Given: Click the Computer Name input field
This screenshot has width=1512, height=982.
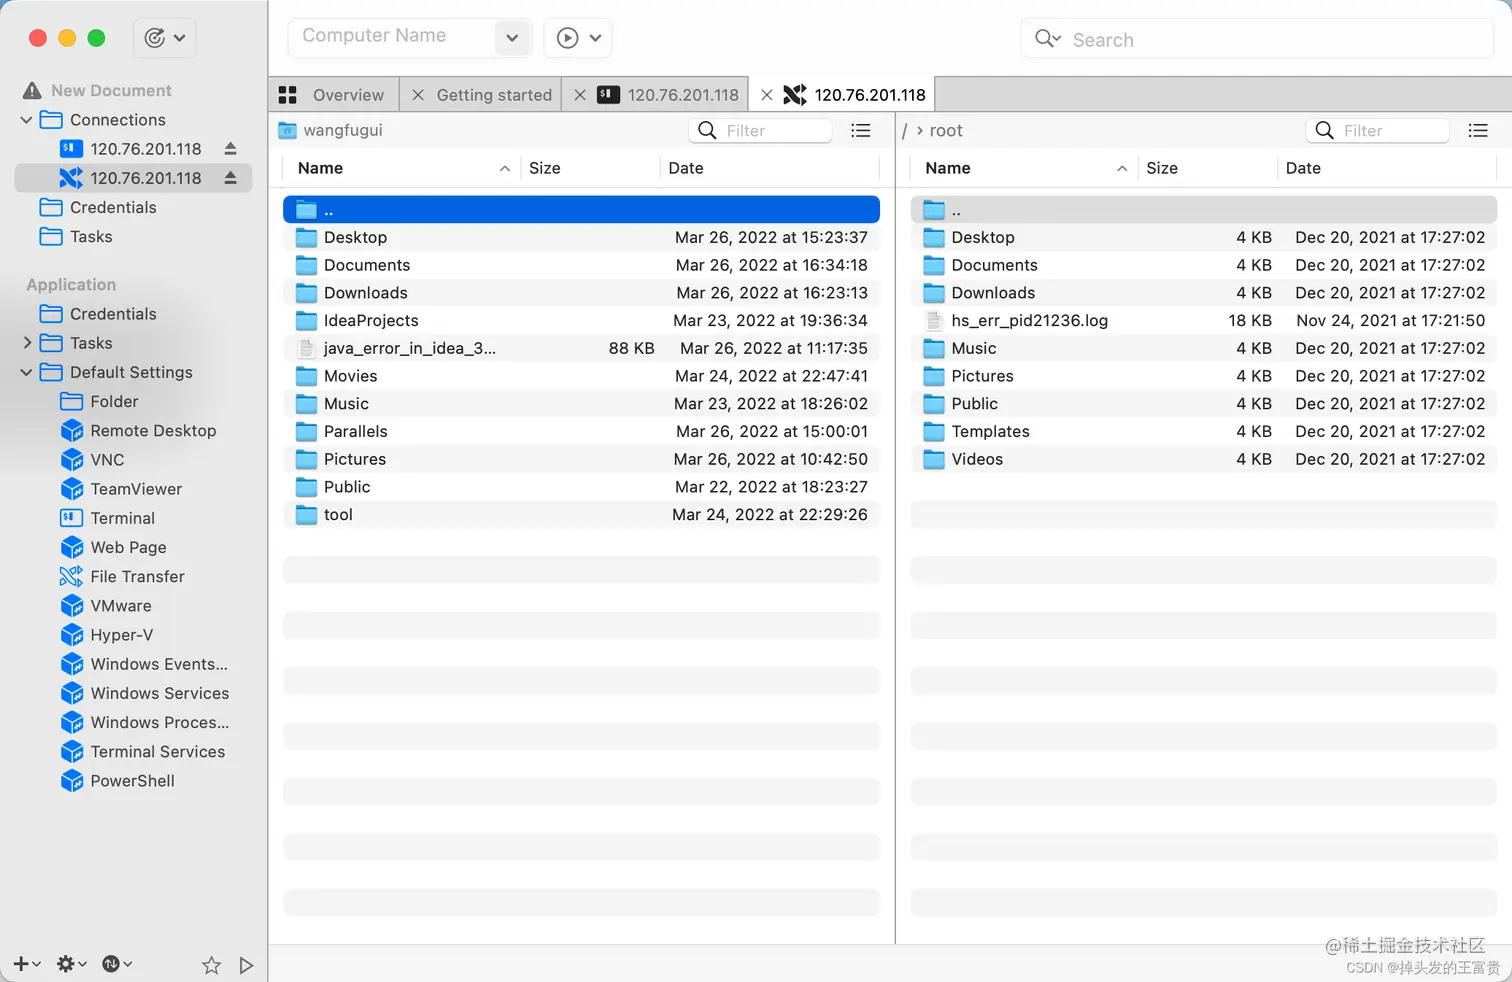Looking at the screenshot, I should (392, 37).
